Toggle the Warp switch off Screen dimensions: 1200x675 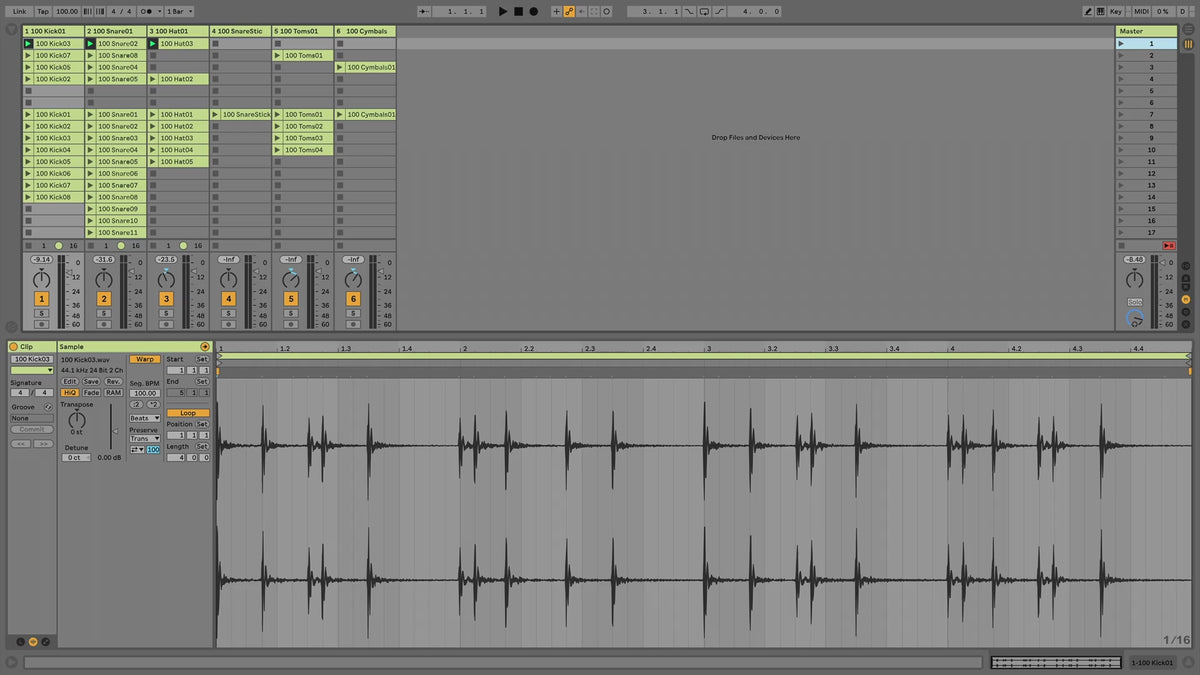coord(145,359)
